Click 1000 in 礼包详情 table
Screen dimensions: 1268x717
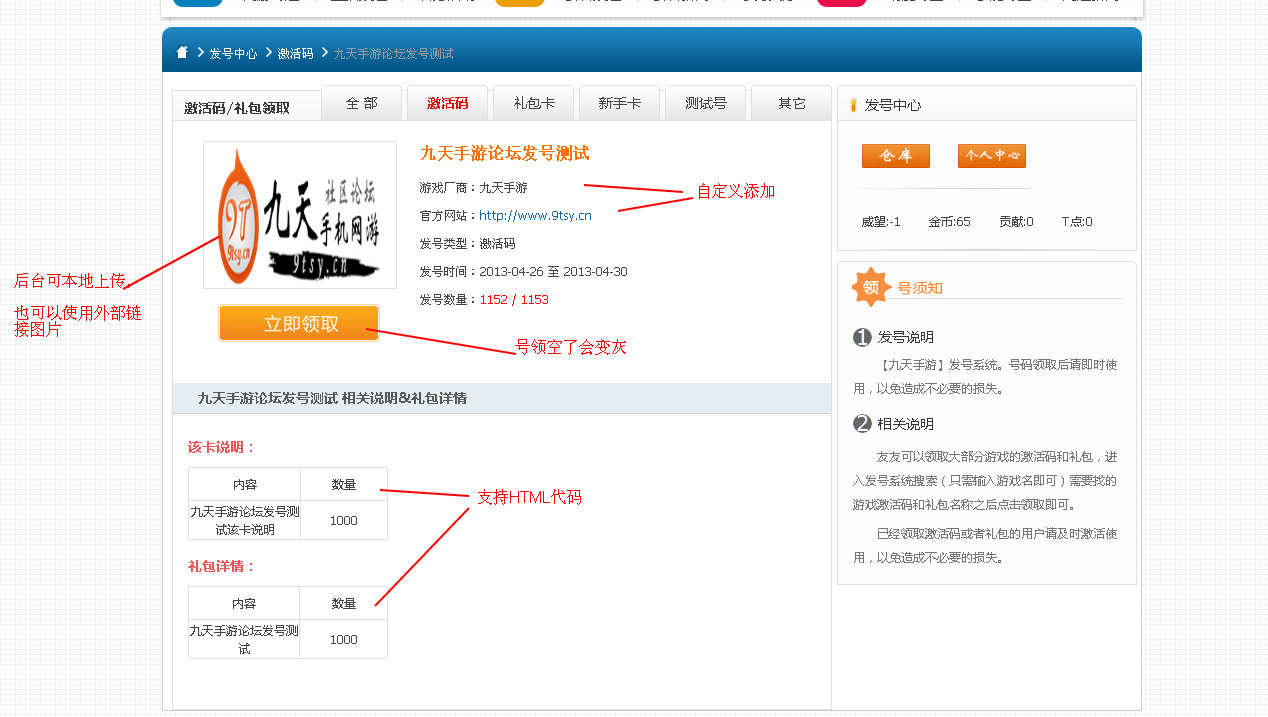pyautogui.click(x=344, y=640)
